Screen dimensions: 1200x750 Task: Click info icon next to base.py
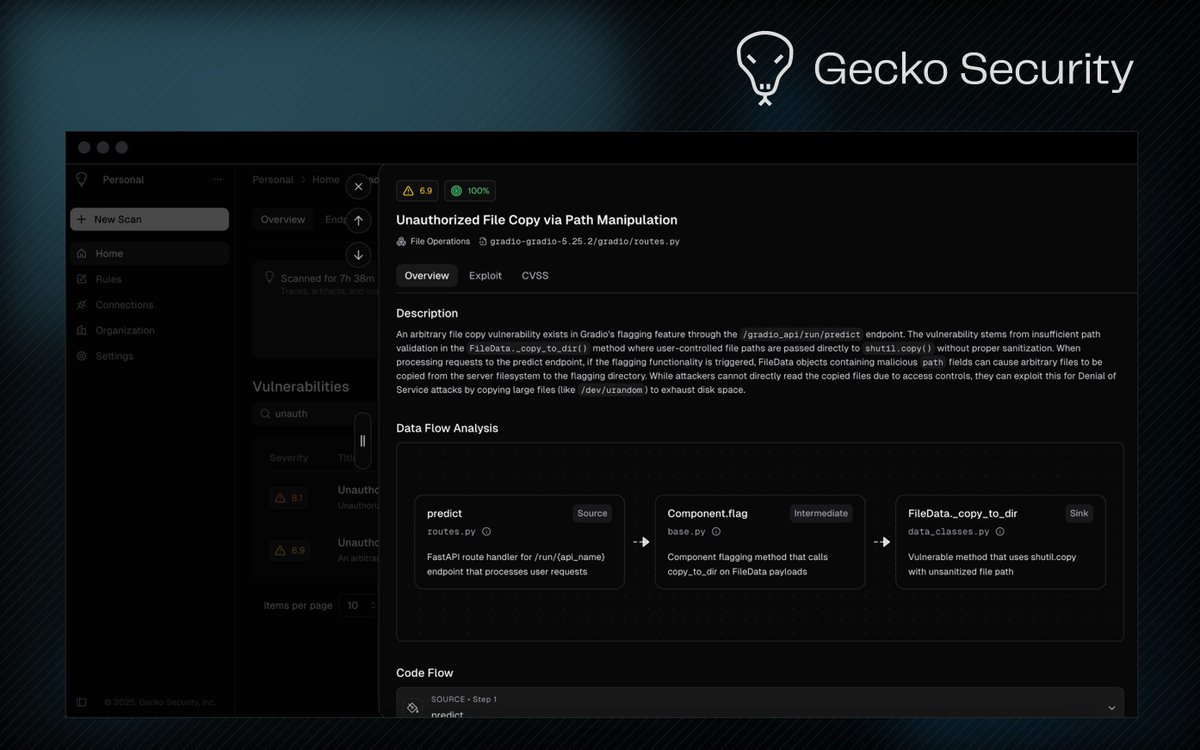point(718,532)
